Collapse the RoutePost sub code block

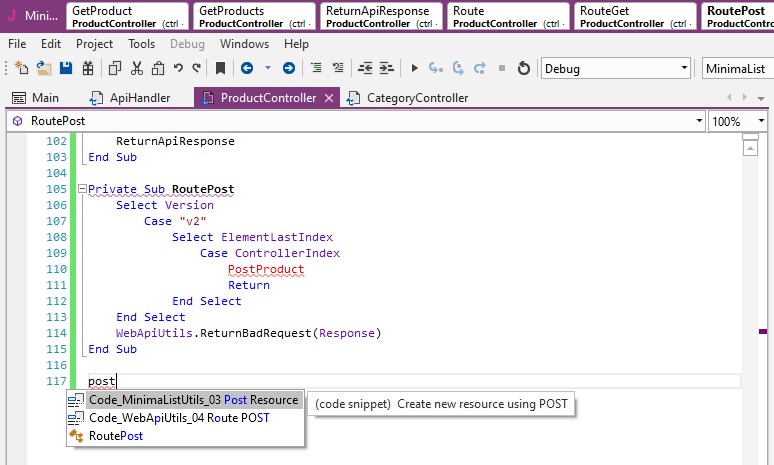80,189
